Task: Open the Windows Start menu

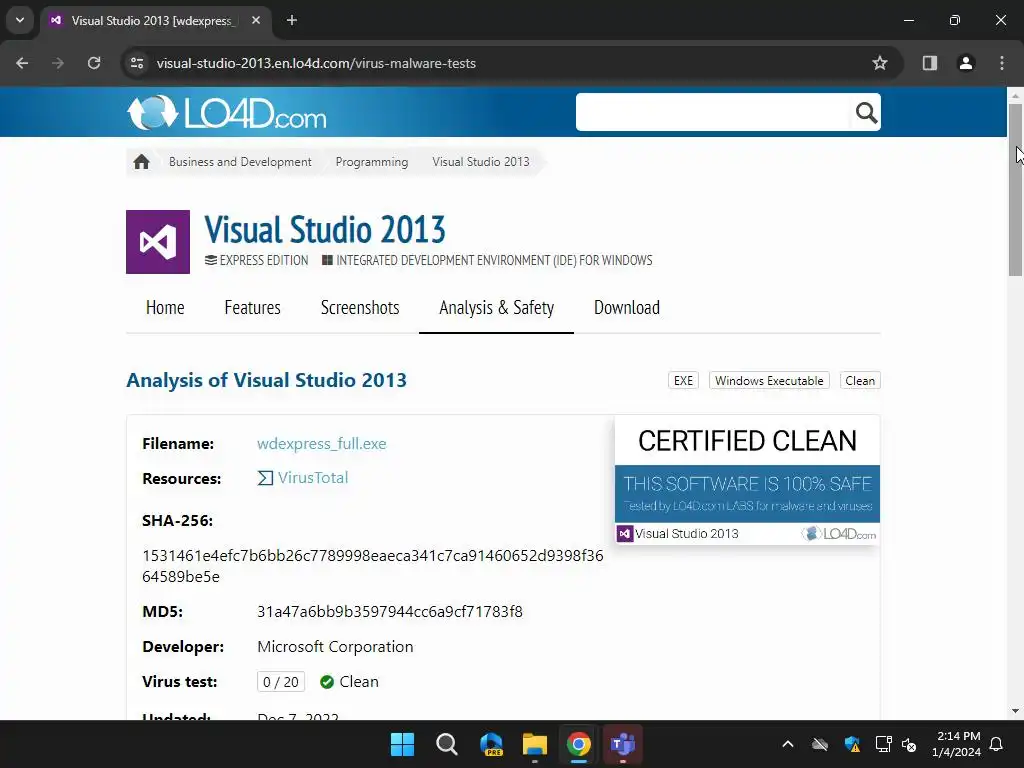Action: pyautogui.click(x=402, y=744)
